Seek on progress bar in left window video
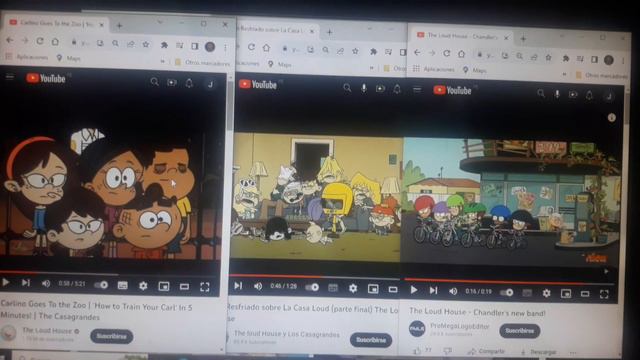 click(110, 273)
